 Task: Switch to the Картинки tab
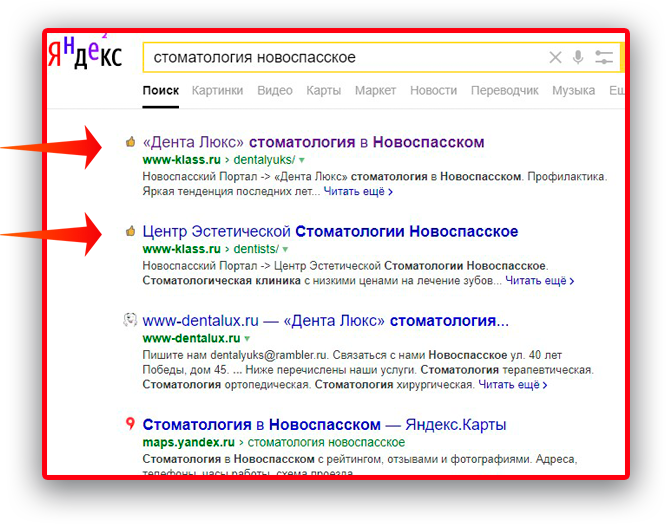217,90
